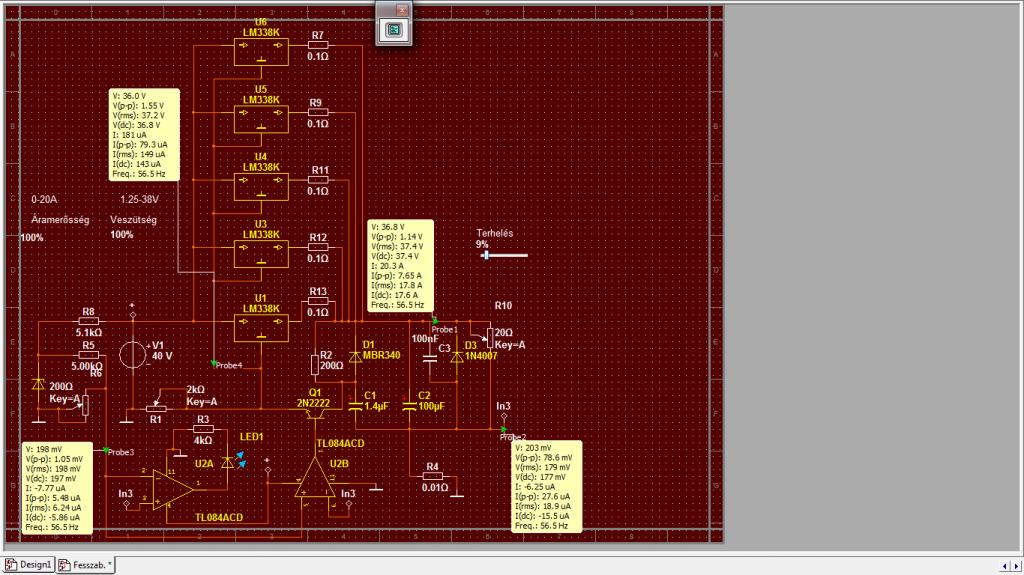The width and height of the screenshot is (1024, 575).
Task: Select the U2A op-amp triangle symbol
Action: (x=173, y=489)
